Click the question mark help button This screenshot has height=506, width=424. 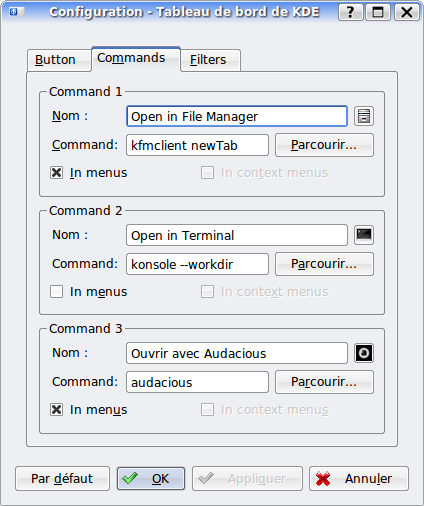350,13
